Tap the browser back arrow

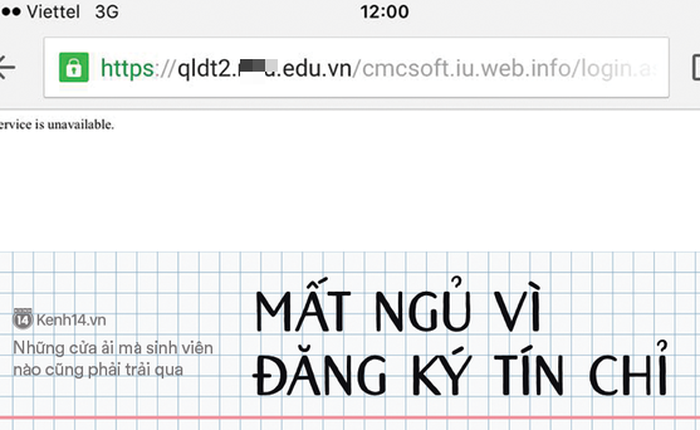(7, 67)
